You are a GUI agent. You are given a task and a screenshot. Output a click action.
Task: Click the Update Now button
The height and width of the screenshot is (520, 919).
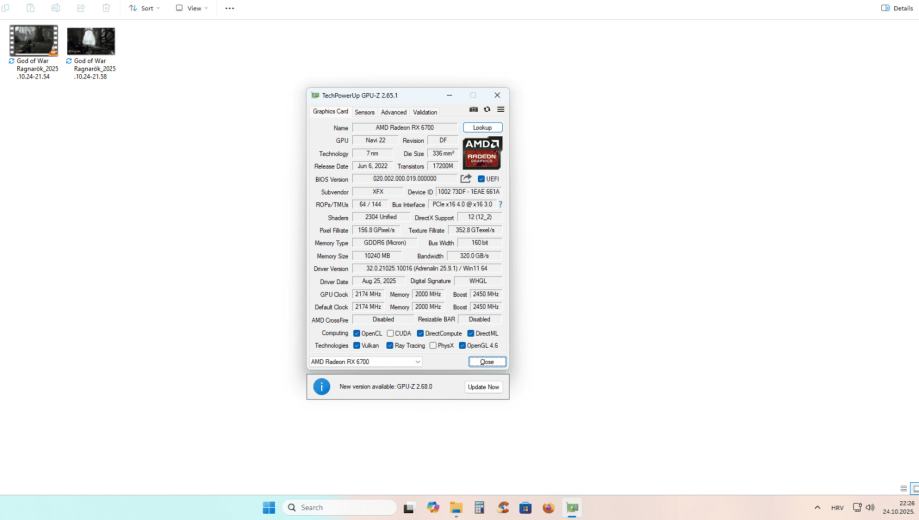484,387
